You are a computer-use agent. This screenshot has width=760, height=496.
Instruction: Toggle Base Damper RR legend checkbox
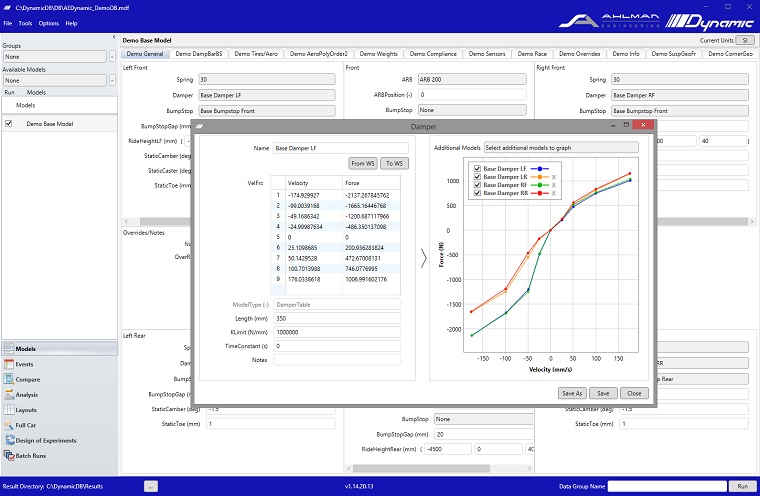478,192
